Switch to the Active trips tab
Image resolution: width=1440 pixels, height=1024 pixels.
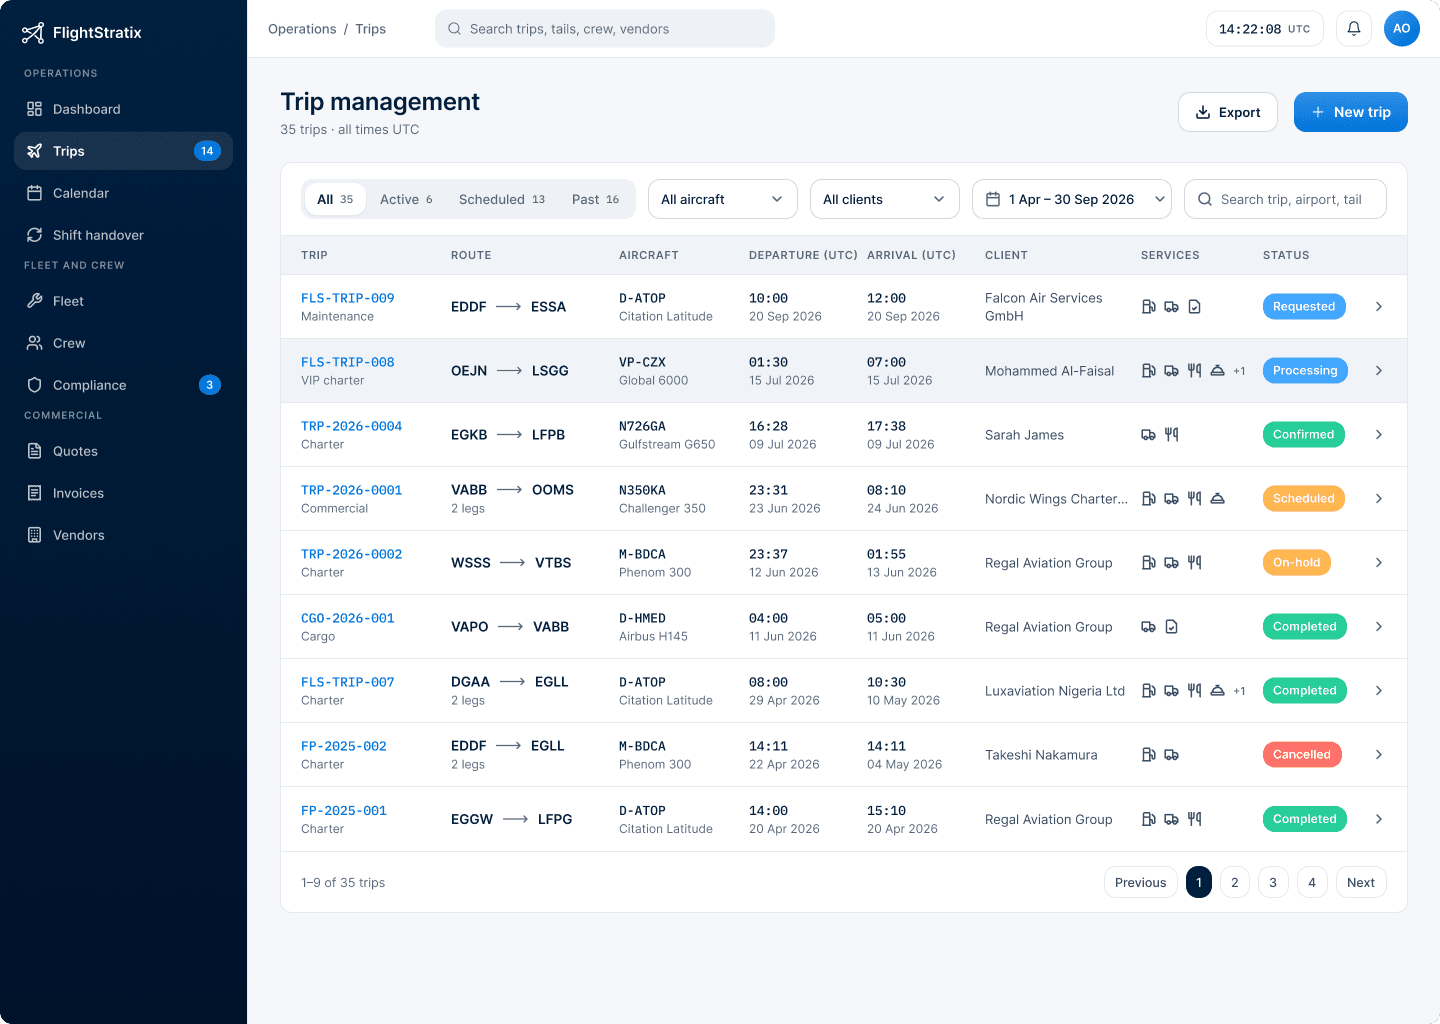[406, 199]
